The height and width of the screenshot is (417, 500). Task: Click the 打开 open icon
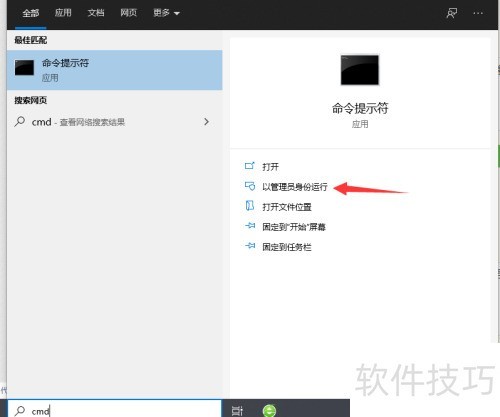(250, 166)
